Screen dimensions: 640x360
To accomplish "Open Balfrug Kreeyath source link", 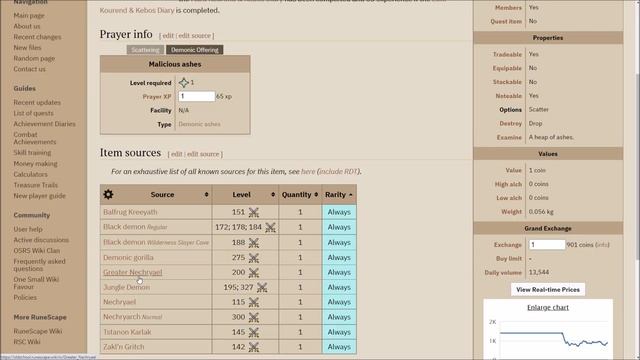I will click(x=130, y=212).
